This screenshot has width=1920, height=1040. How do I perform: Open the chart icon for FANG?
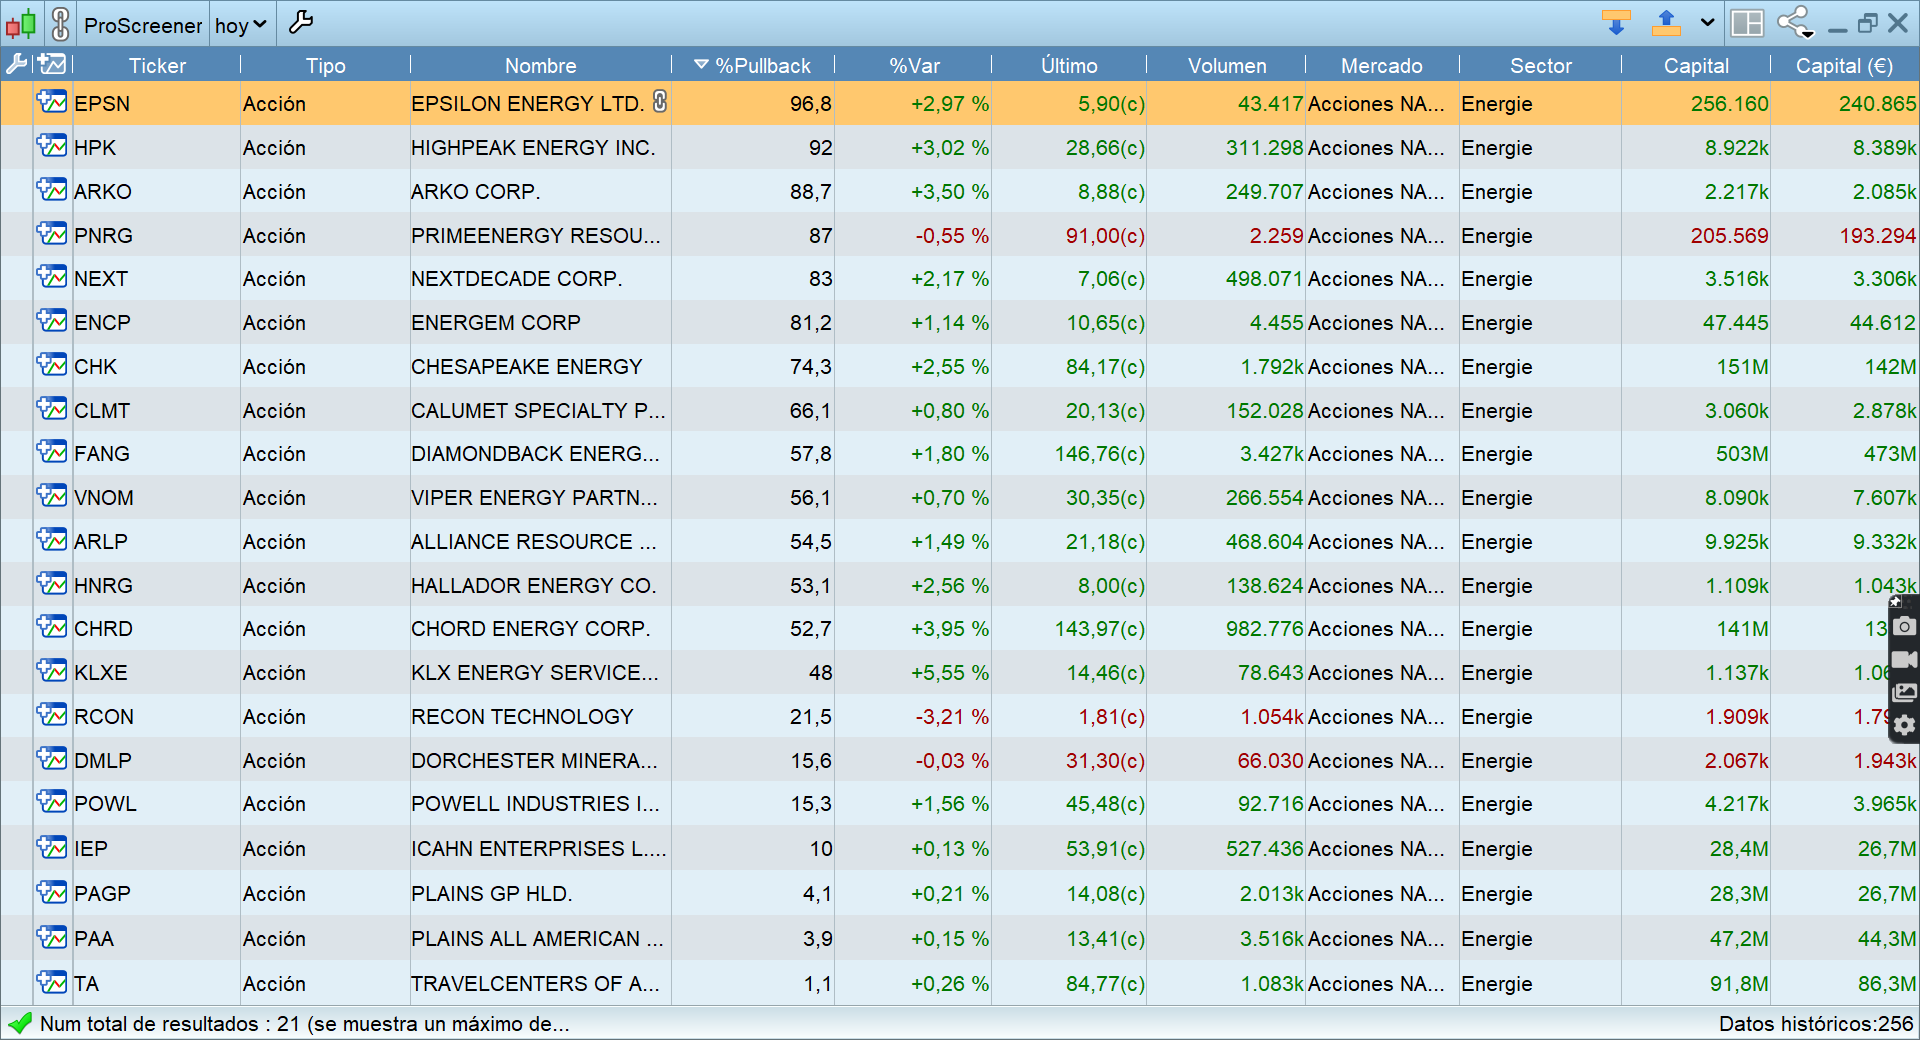52,452
